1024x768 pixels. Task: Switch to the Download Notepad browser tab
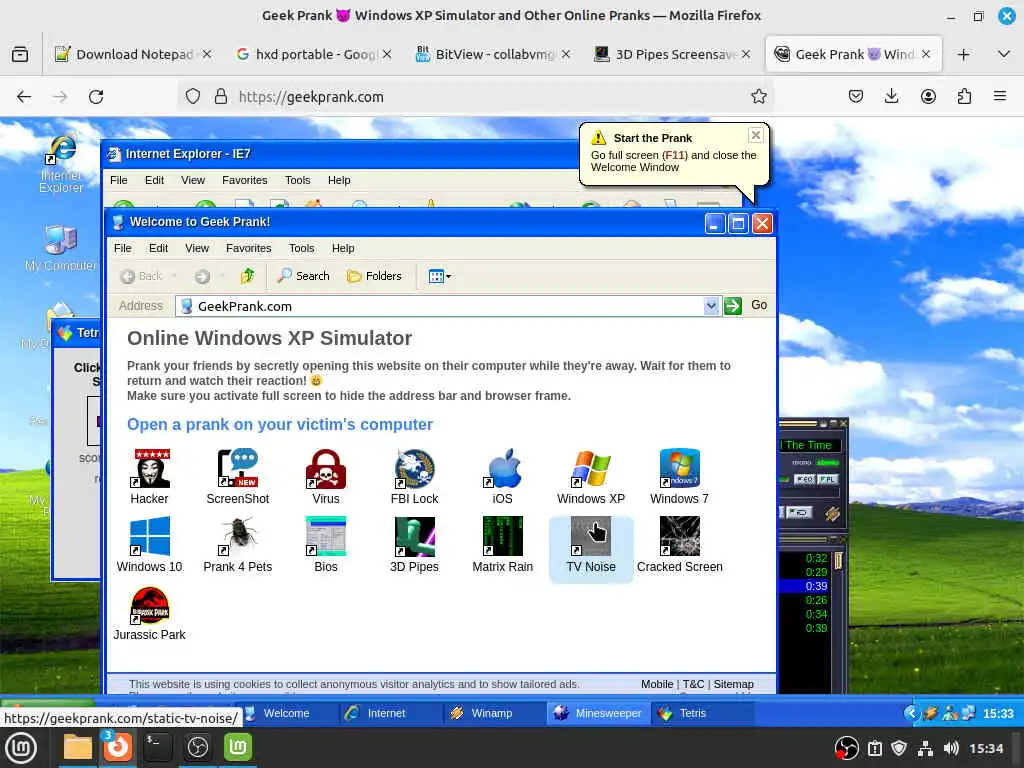133,54
